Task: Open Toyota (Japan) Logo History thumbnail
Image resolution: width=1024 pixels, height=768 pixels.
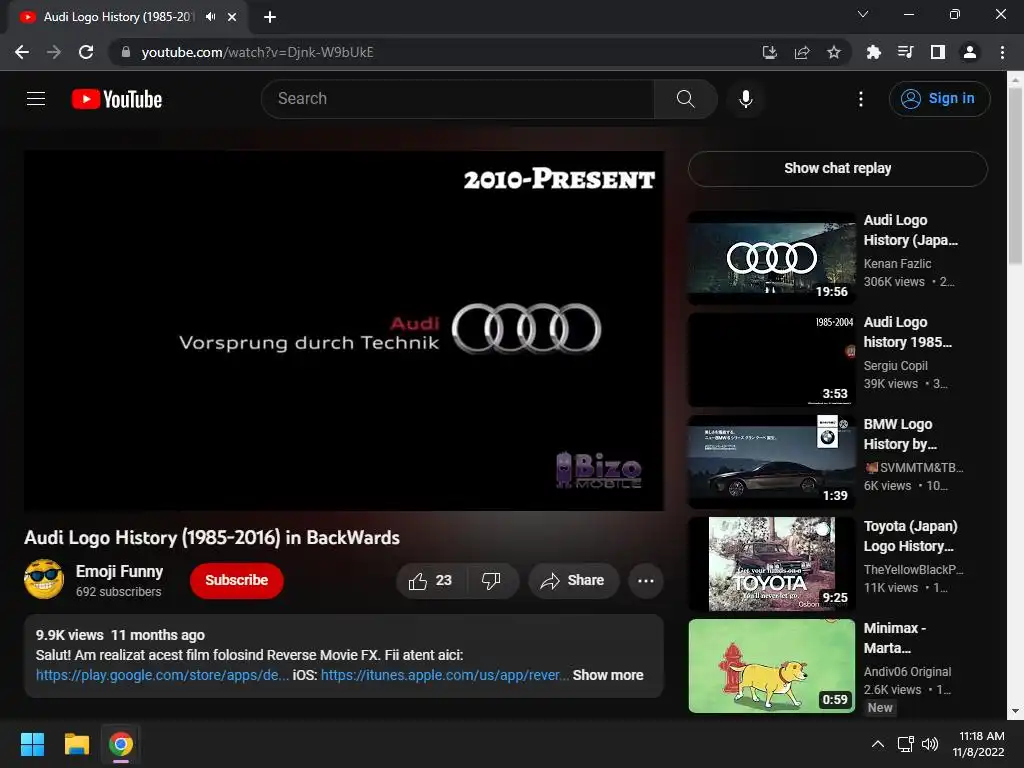Action: point(772,564)
